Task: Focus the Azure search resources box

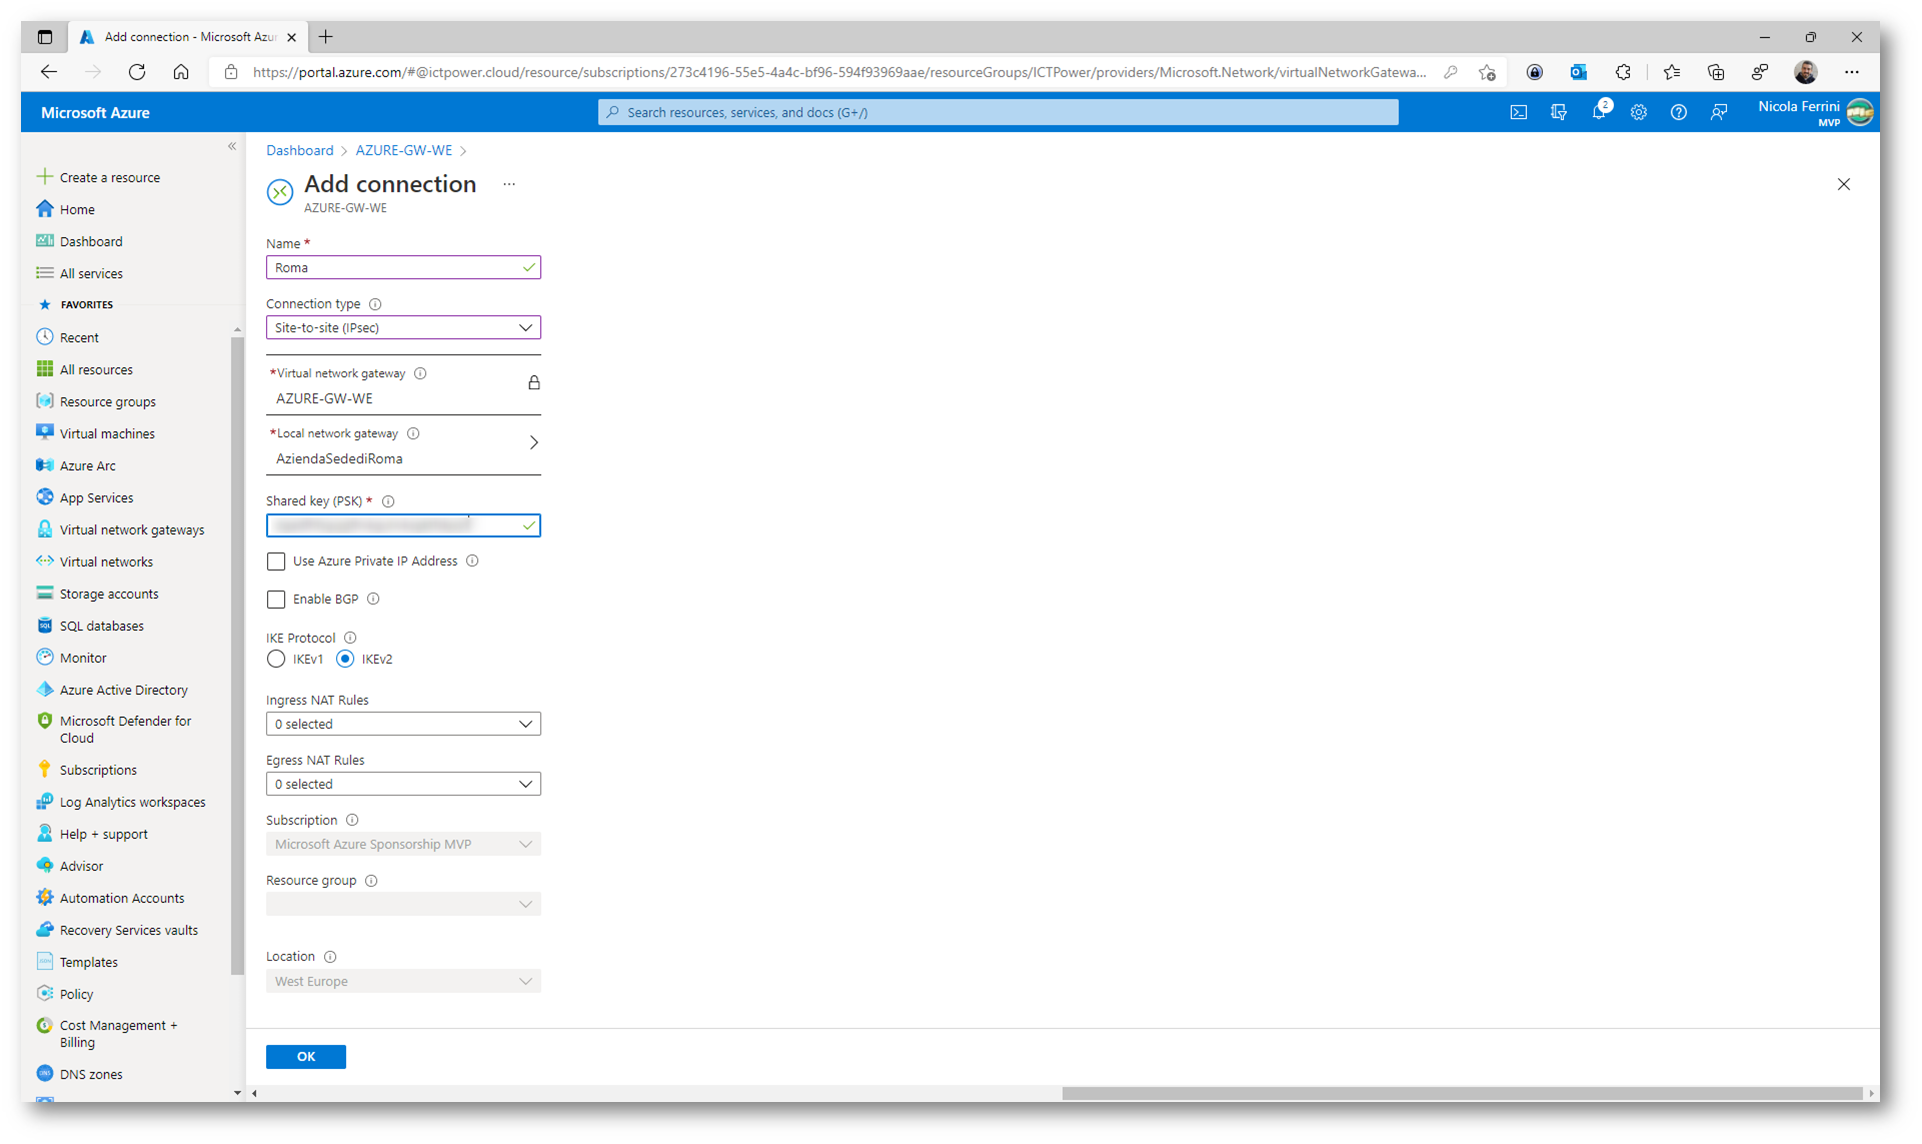Action: [x=998, y=112]
